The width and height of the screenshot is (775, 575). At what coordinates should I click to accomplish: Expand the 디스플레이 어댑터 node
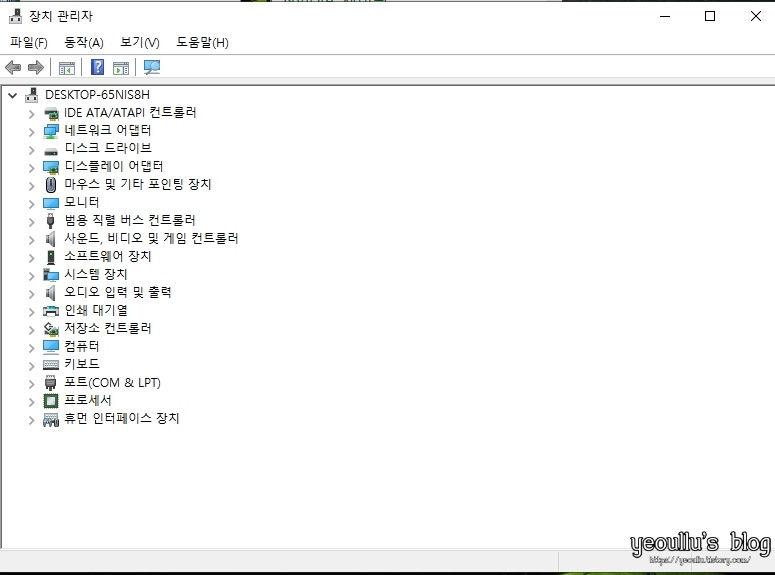pos(32,168)
